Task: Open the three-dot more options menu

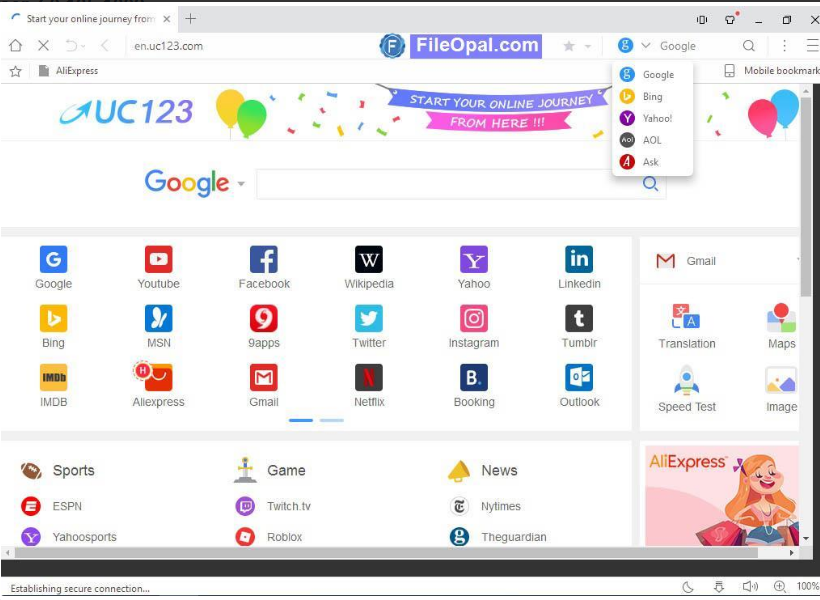Action: point(784,46)
